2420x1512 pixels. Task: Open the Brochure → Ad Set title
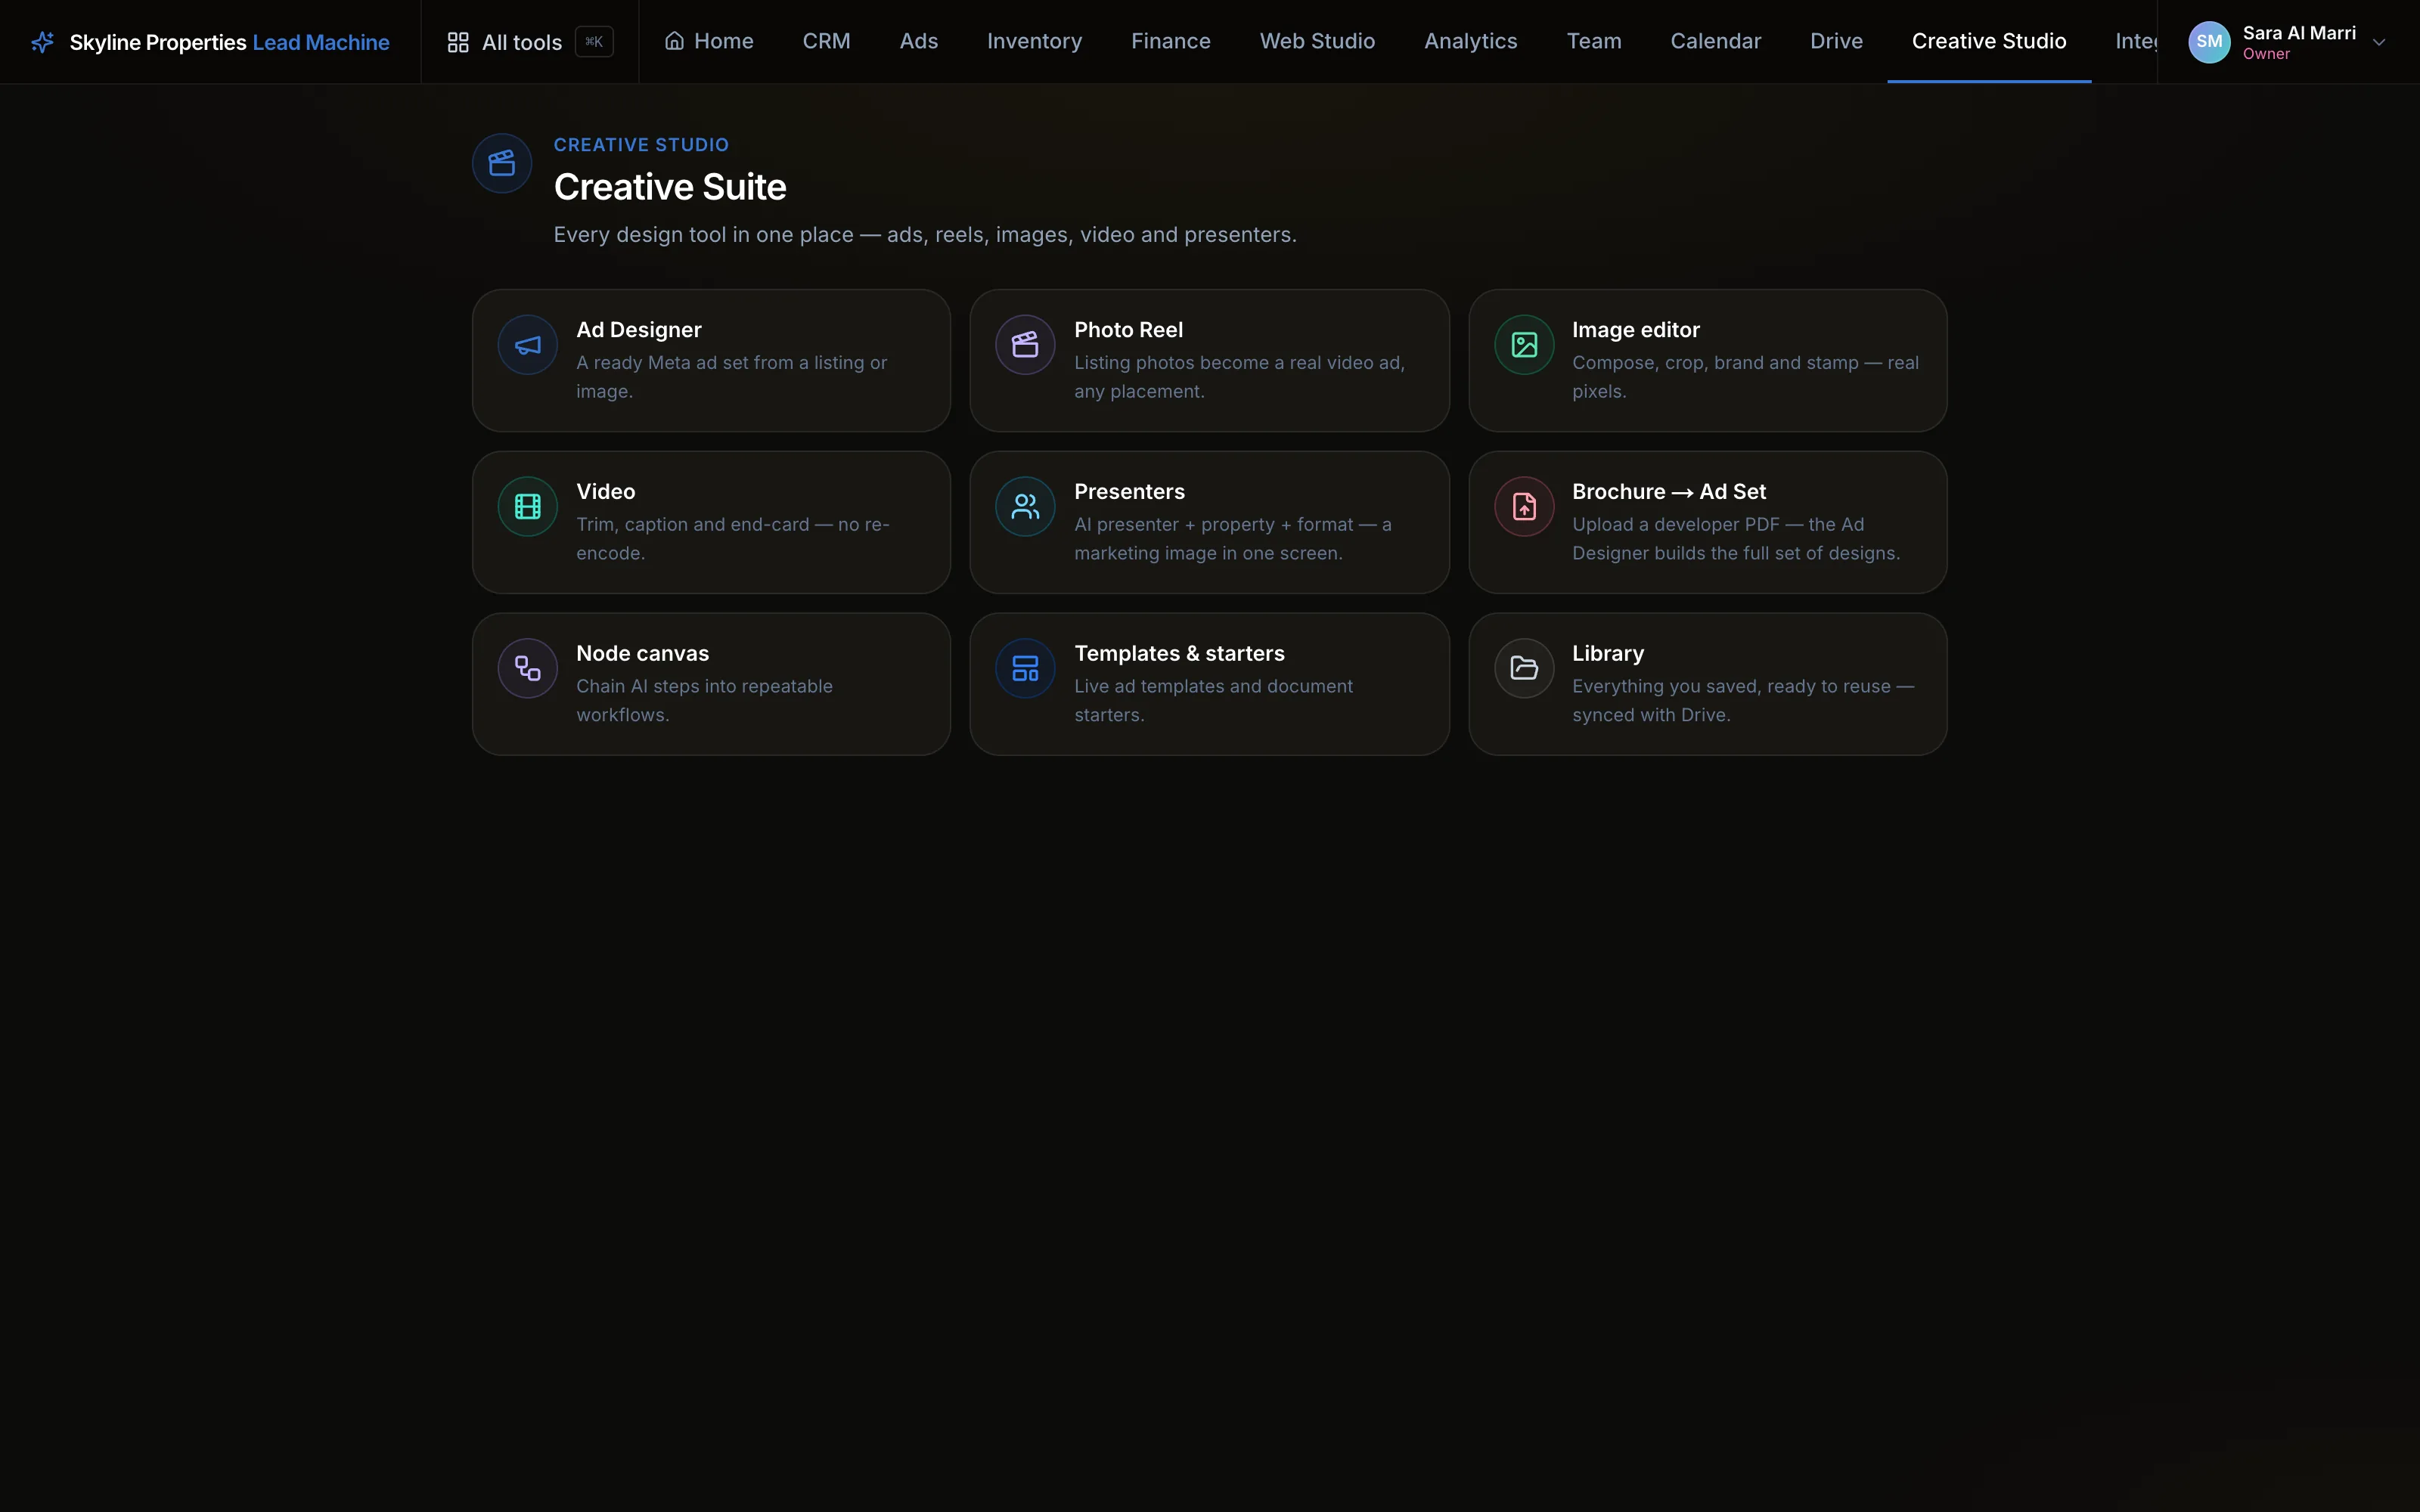click(x=1668, y=492)
